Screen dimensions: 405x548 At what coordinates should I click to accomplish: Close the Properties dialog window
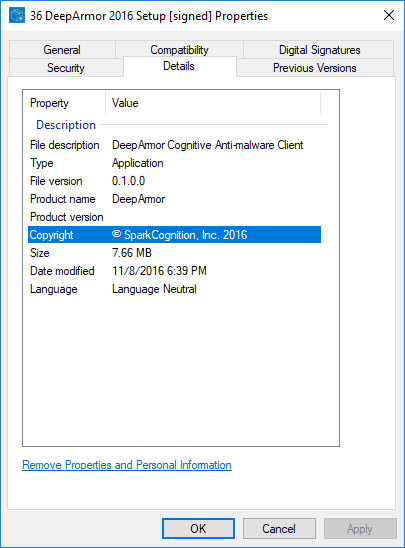tap(389, 15)
